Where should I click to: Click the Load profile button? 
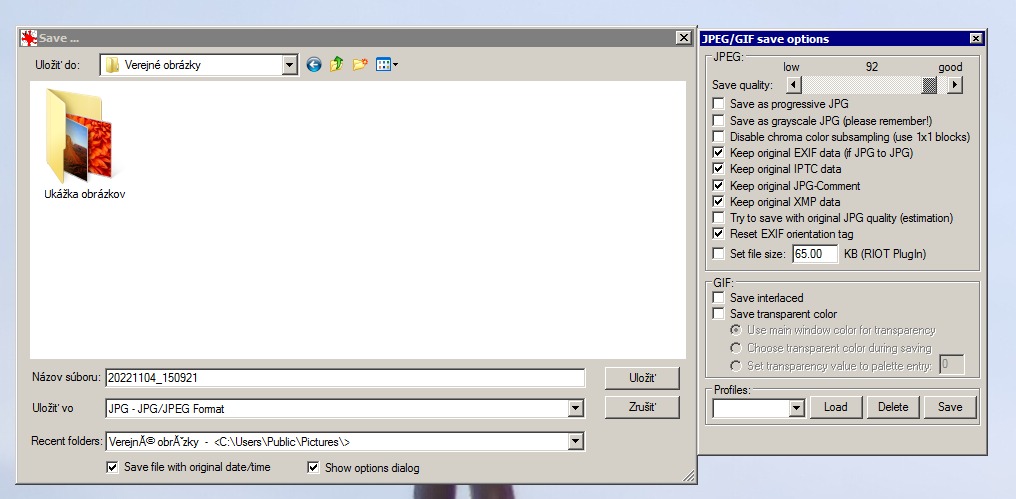[835, 407]
